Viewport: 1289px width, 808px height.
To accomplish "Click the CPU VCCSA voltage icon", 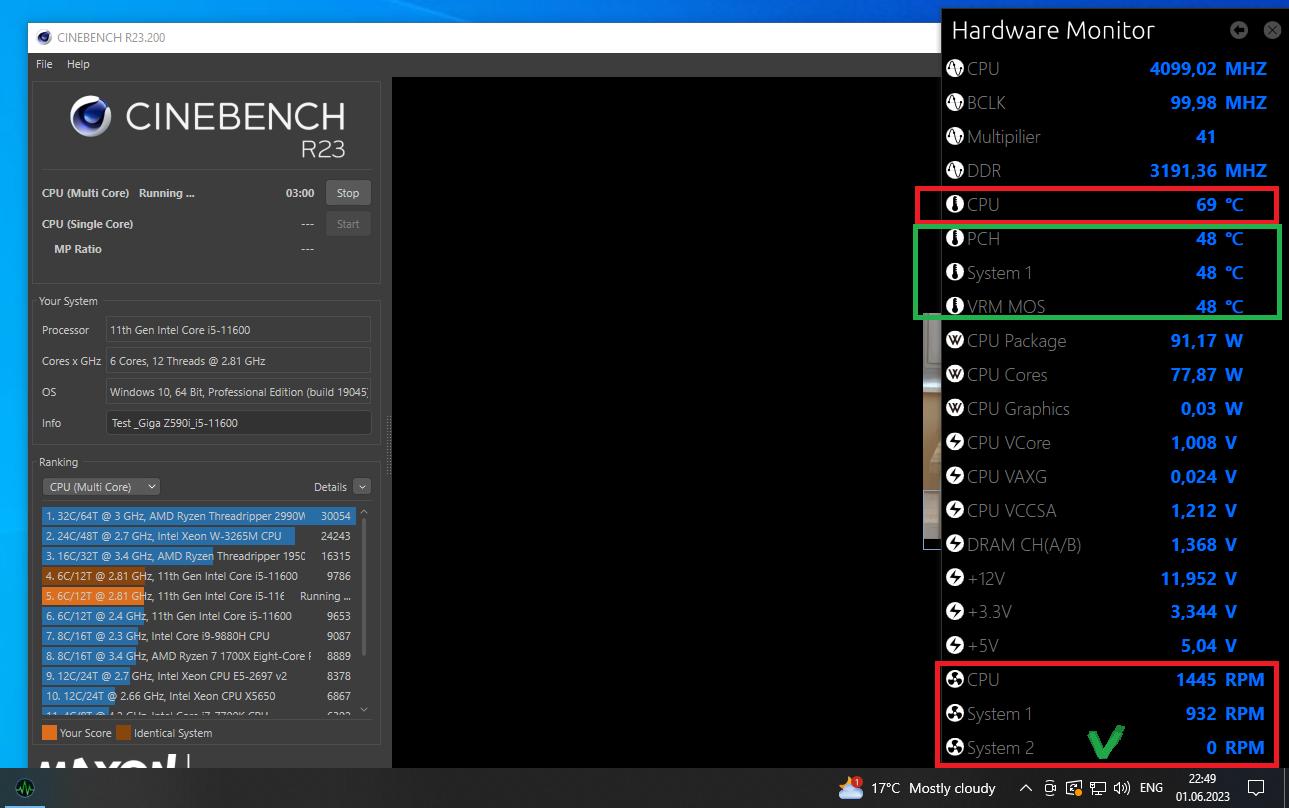I will point(955,511).
